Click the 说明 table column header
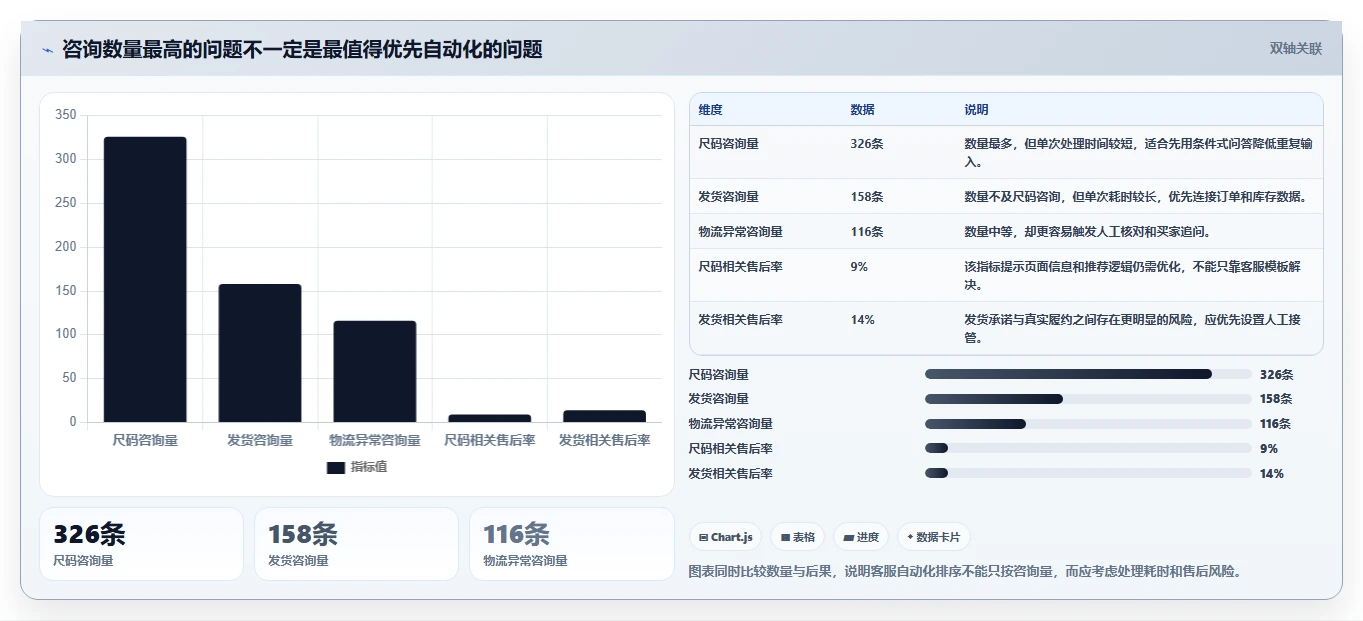Viewport: 1363px width, 621px height. 977,109
